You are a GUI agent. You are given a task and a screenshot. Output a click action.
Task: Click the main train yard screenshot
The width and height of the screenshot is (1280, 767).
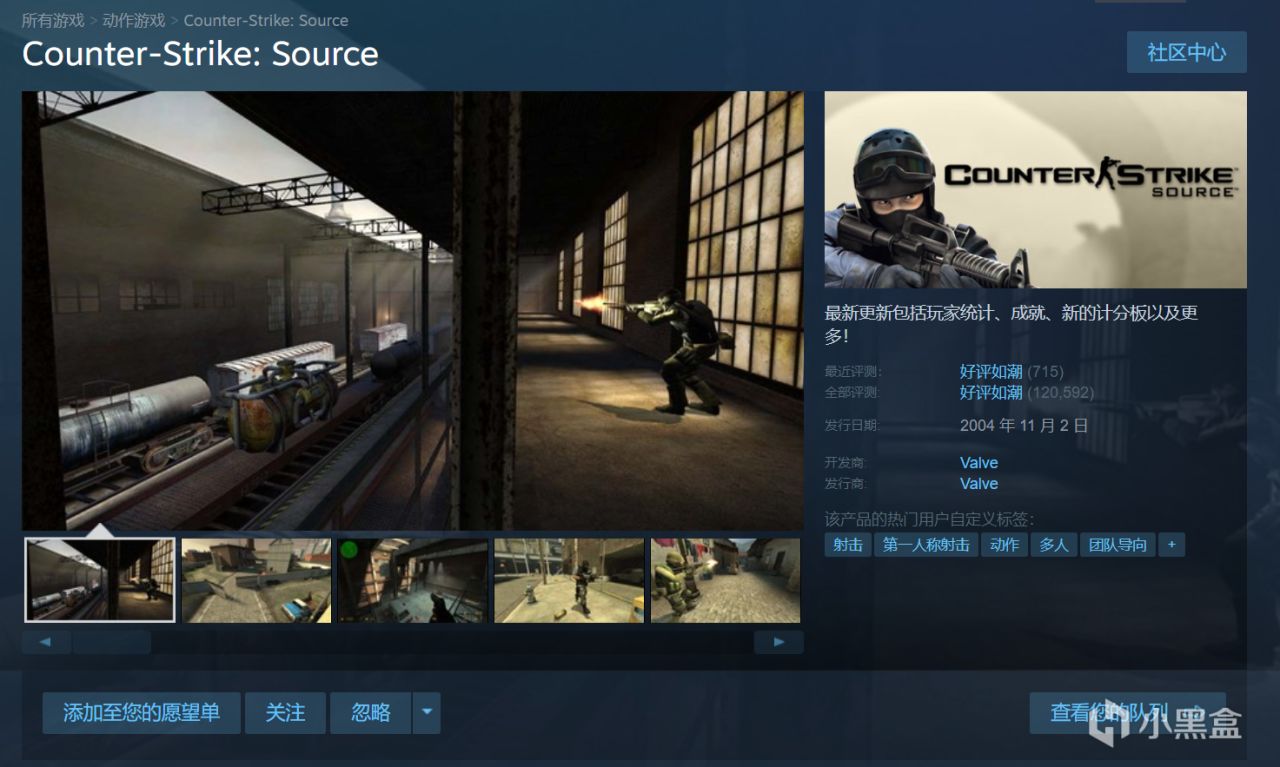click(x=412, y=310)
